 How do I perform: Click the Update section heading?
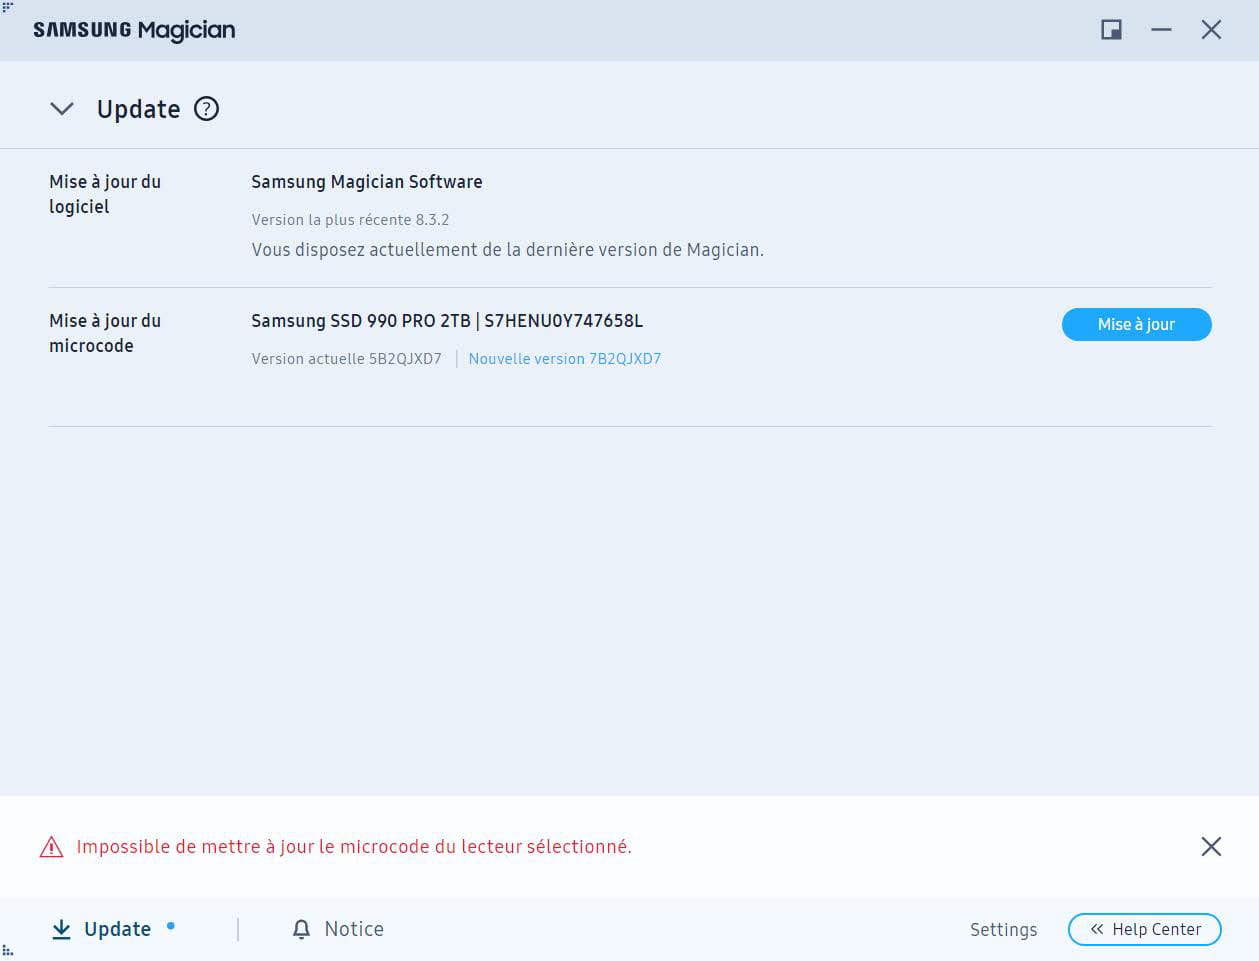(138, 109)
